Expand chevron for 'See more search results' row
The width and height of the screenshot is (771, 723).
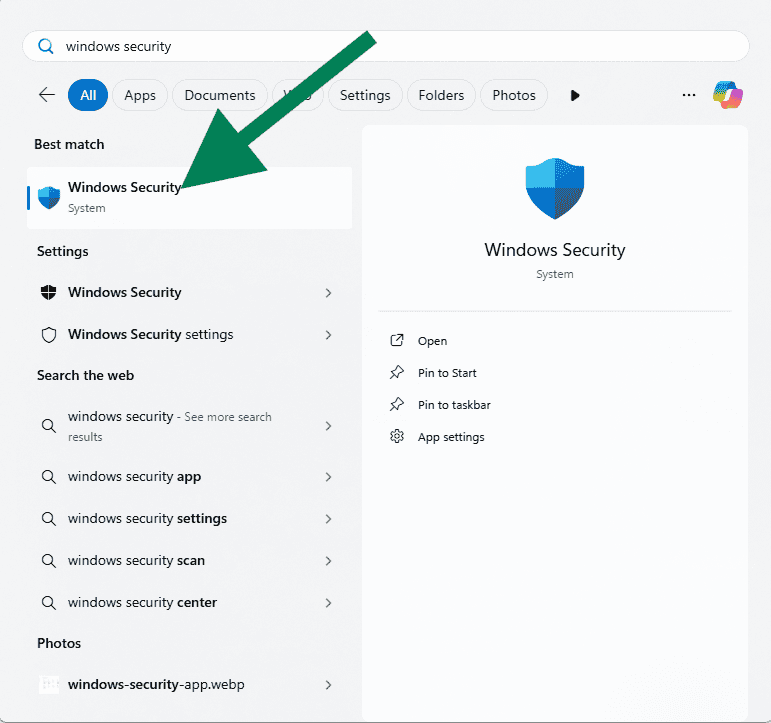click(x=328, y=426)
